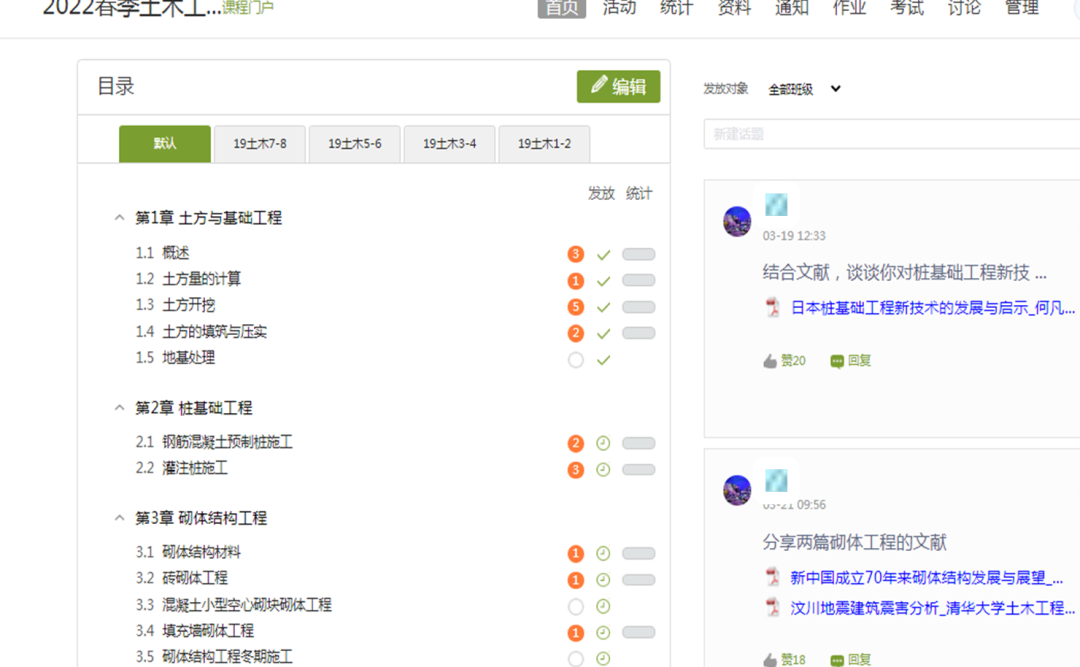Viewport: 1080px width, 667px height.
Task: Click statistics bar for 1.4 土方的填筑与压实
Action: tap(638, 333)
